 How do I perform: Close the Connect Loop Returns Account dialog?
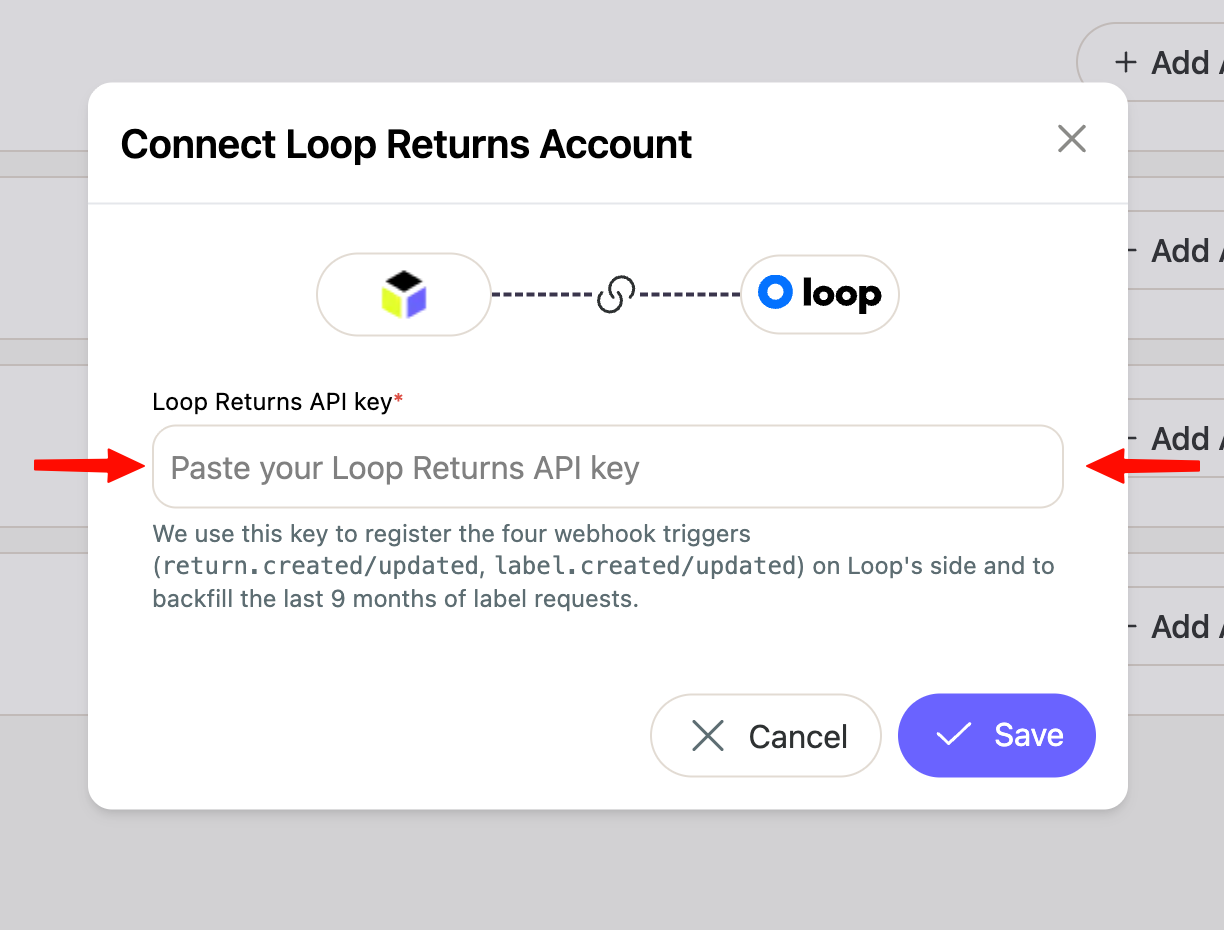(1072, 139)
